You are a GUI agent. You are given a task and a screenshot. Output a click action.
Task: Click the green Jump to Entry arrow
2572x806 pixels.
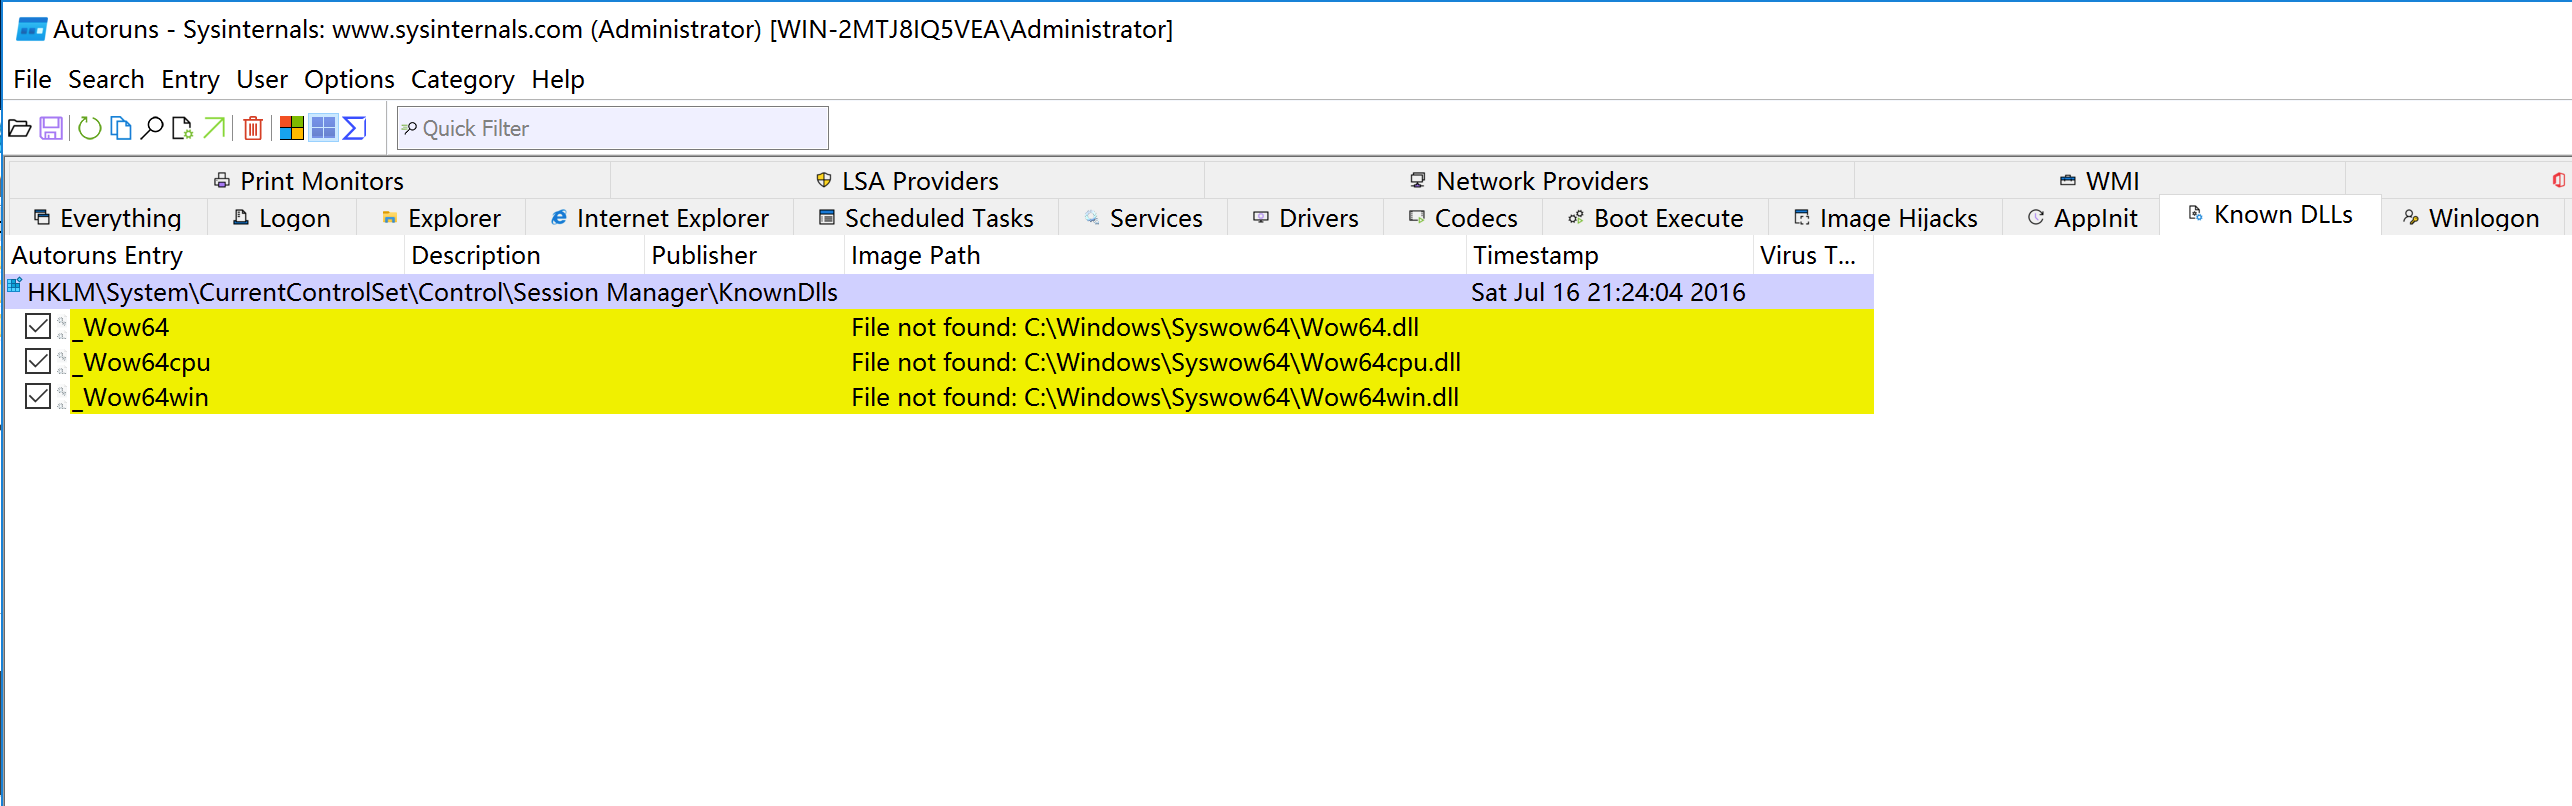[214, 128]
